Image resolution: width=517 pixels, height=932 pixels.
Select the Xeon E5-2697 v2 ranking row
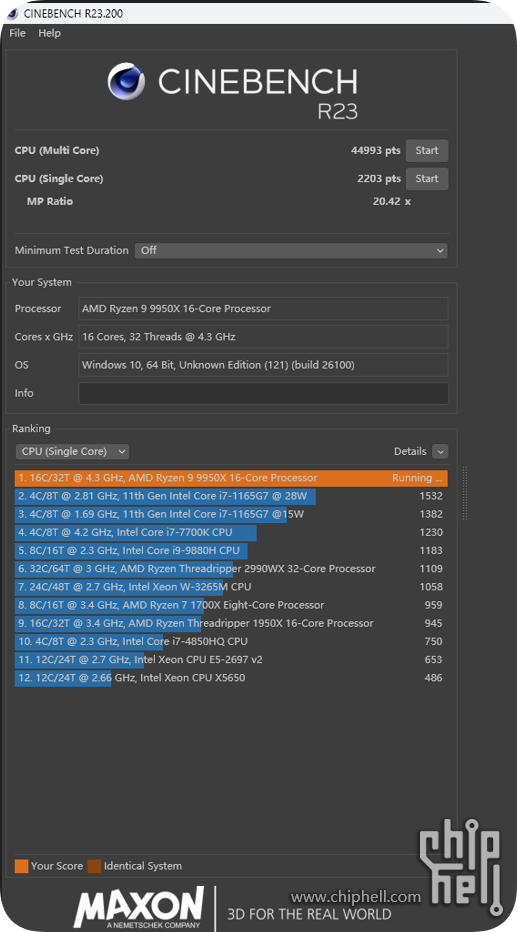231,660
